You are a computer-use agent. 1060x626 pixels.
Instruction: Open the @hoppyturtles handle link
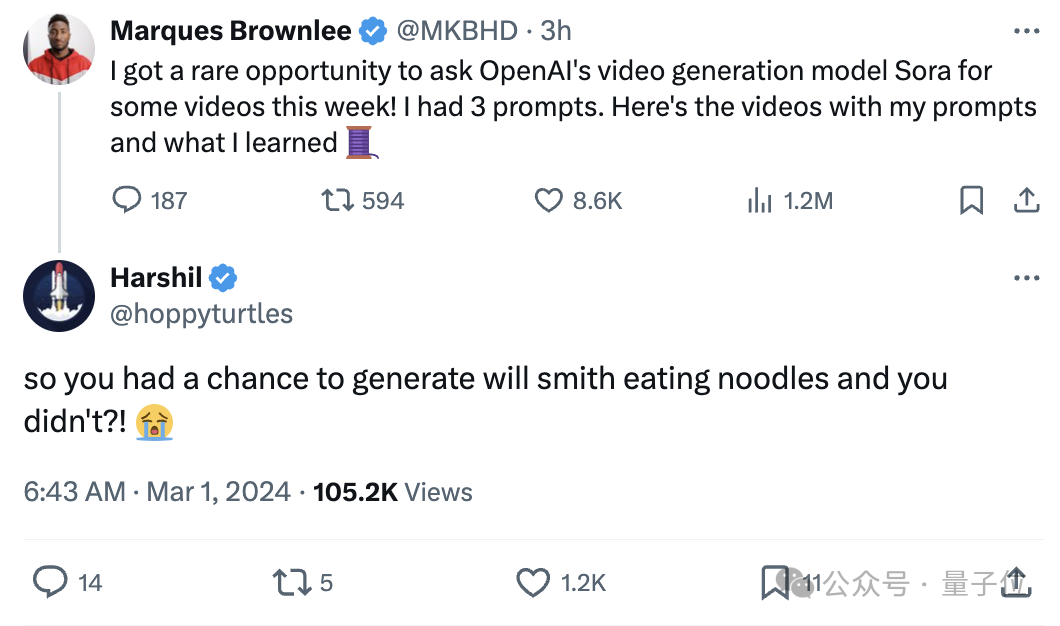(201, 313)
